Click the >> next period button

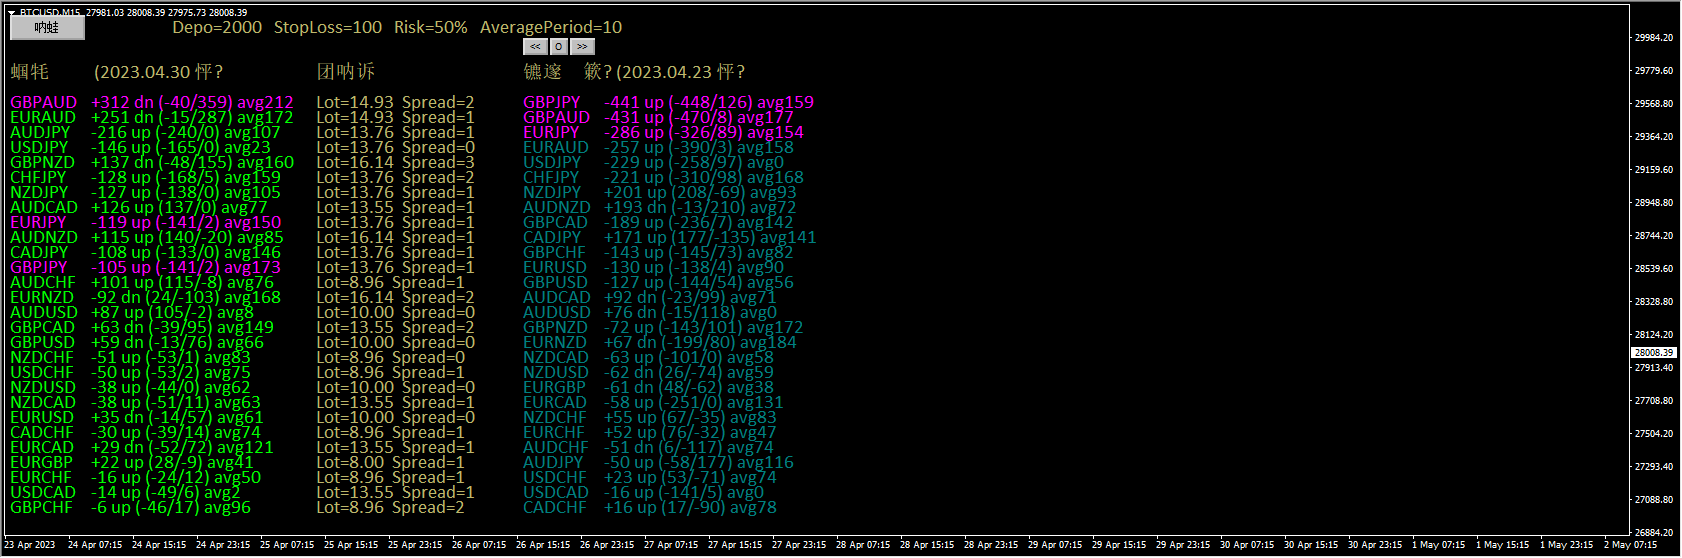point(582,46)
